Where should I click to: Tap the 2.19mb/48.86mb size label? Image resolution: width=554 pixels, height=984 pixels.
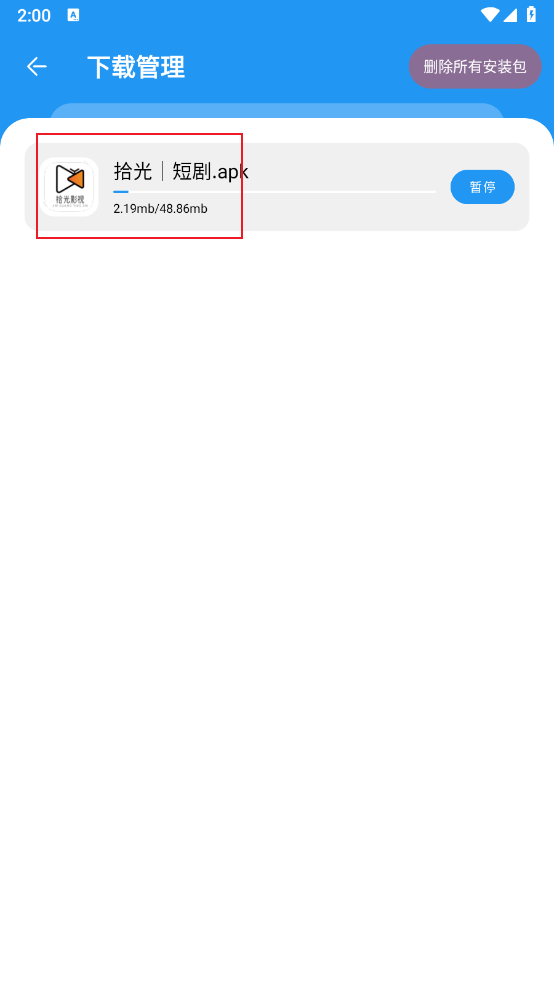(x=161, y=209)
